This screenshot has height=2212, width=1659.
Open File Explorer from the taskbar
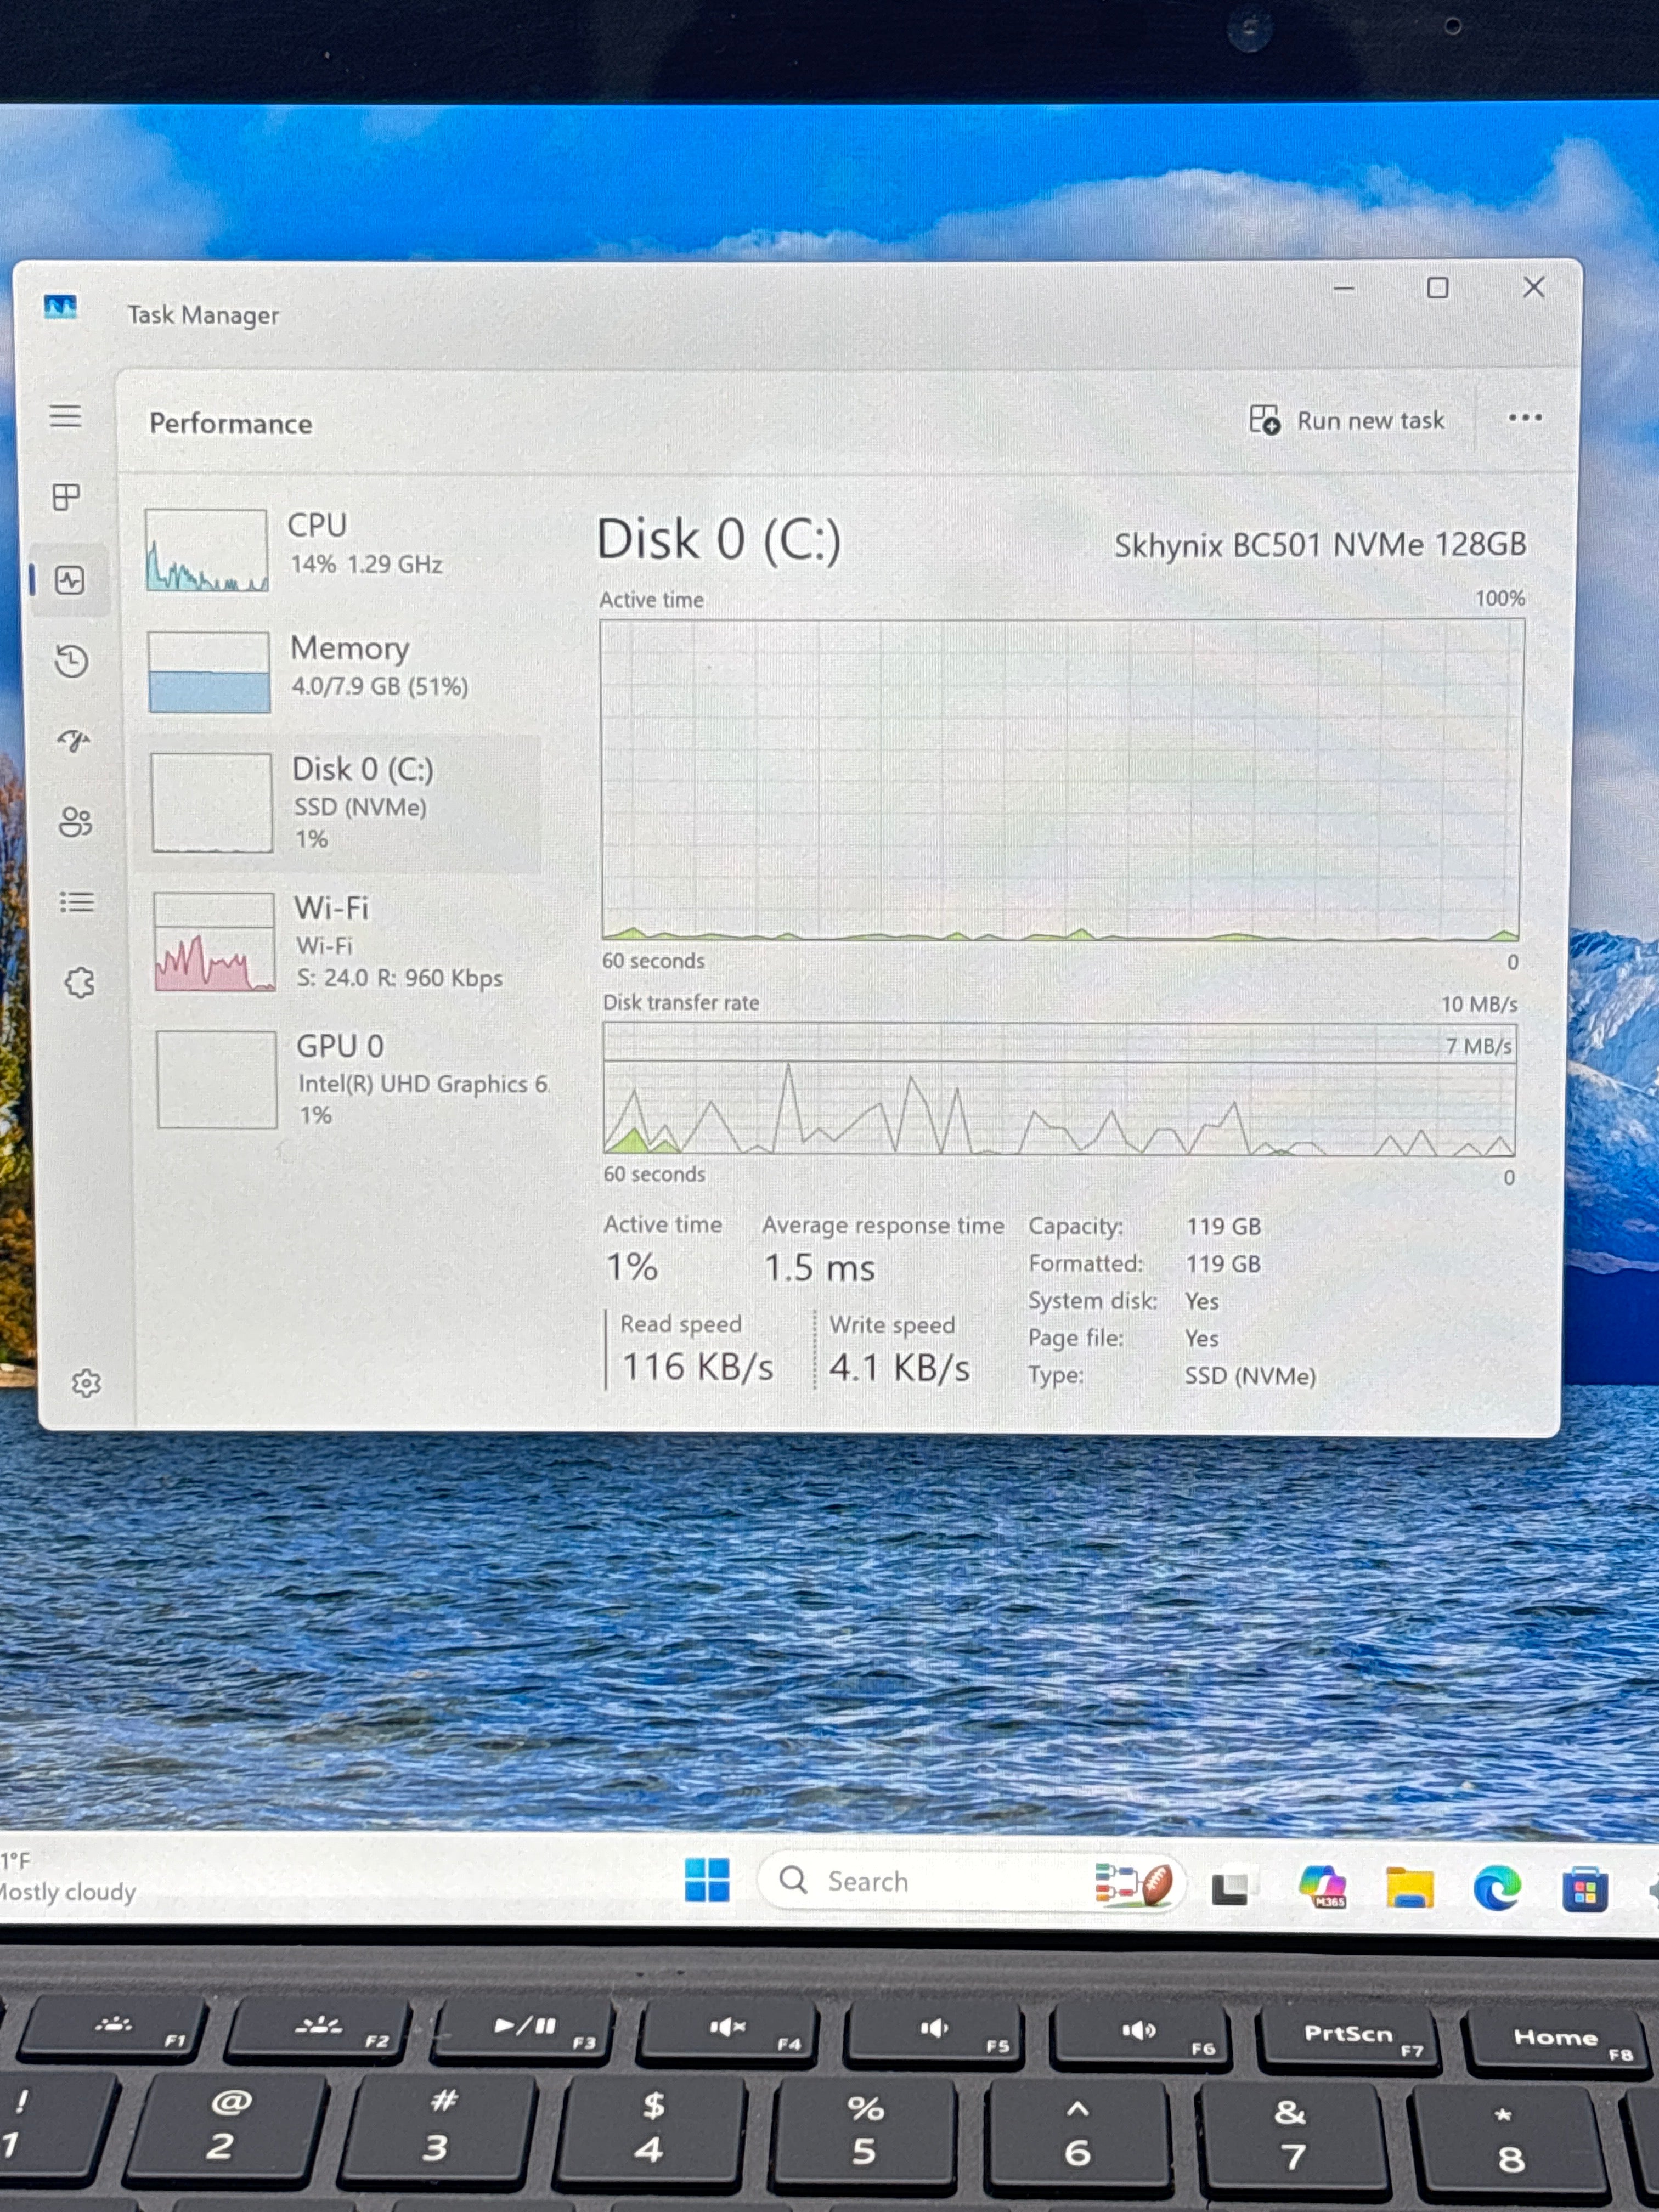[x=1409, y=1888]
